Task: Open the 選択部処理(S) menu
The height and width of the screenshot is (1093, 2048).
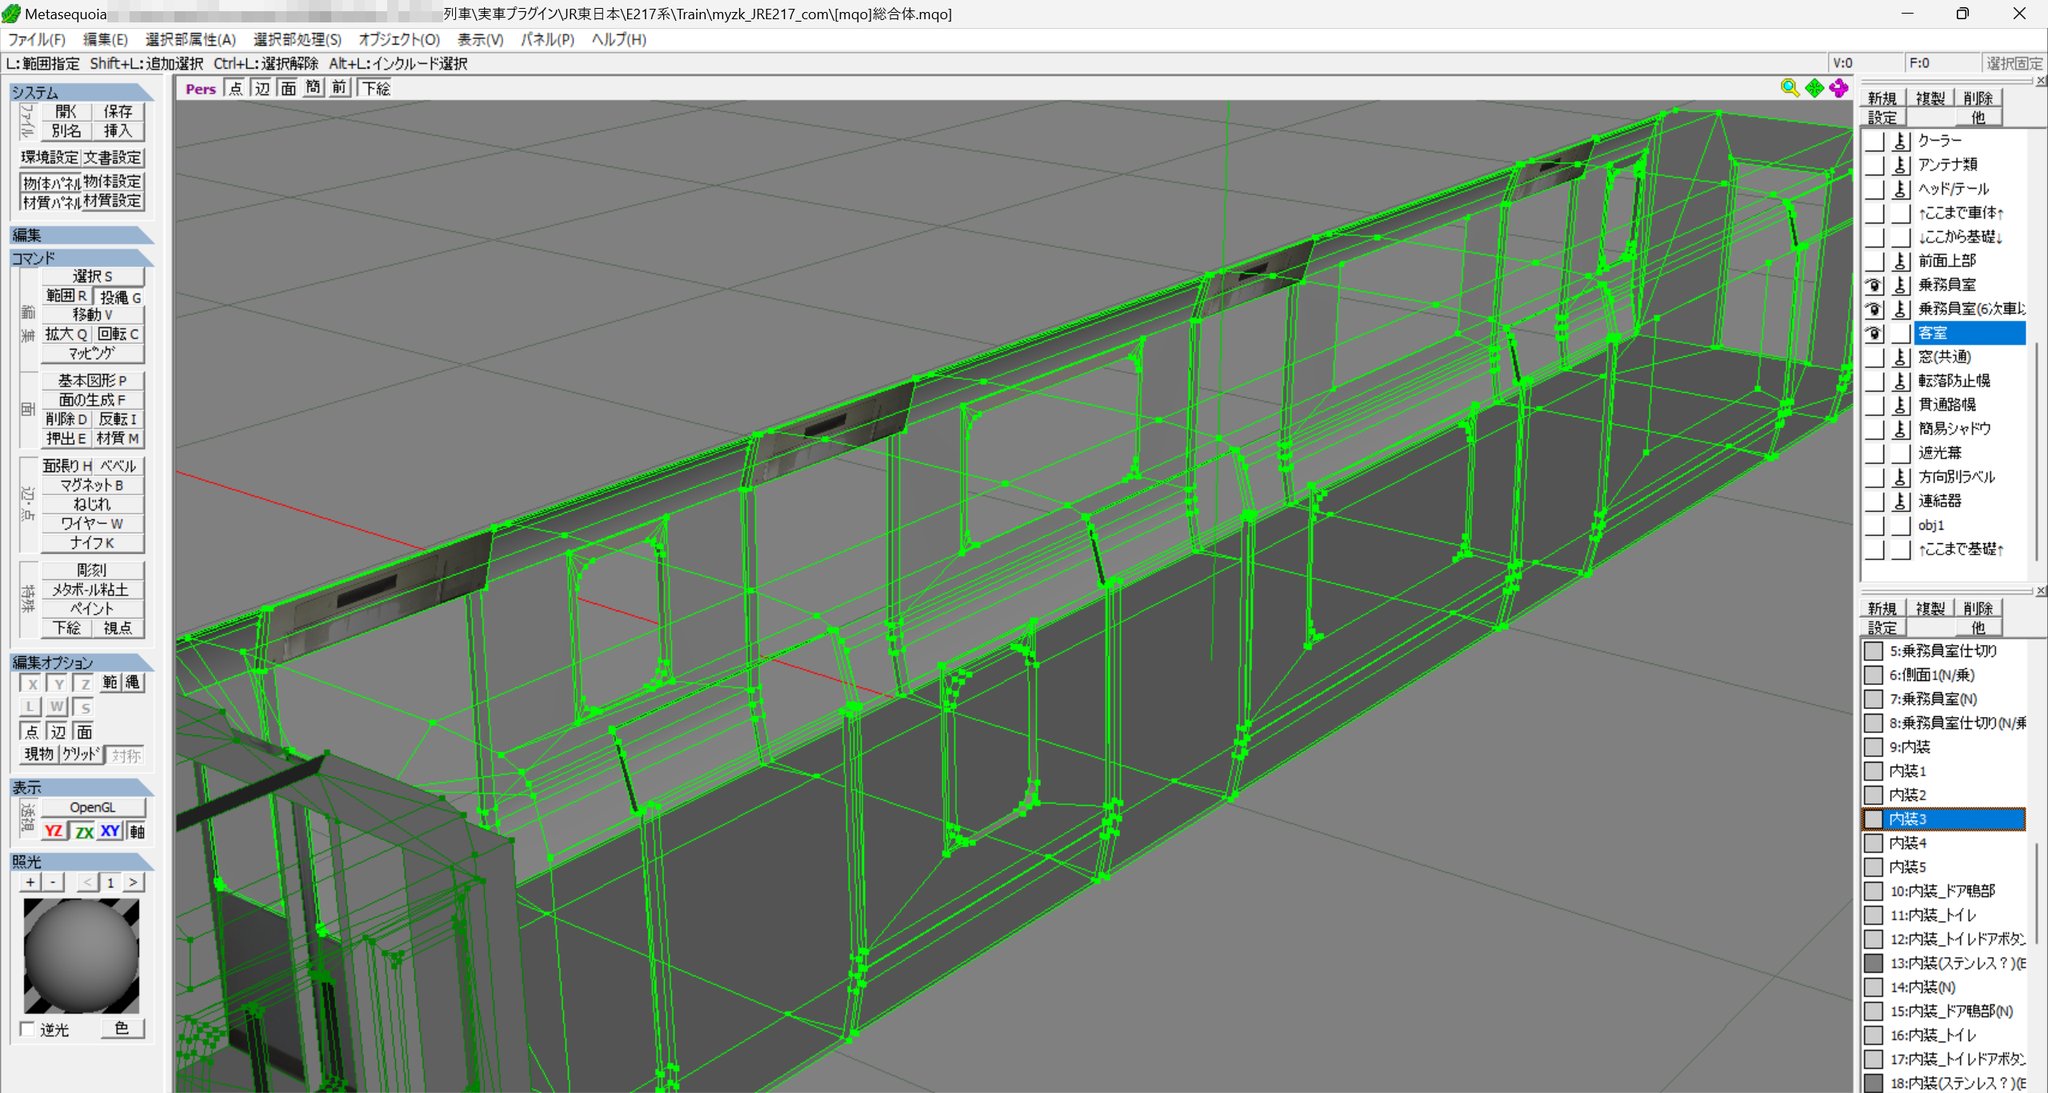Action: point(297,39)
